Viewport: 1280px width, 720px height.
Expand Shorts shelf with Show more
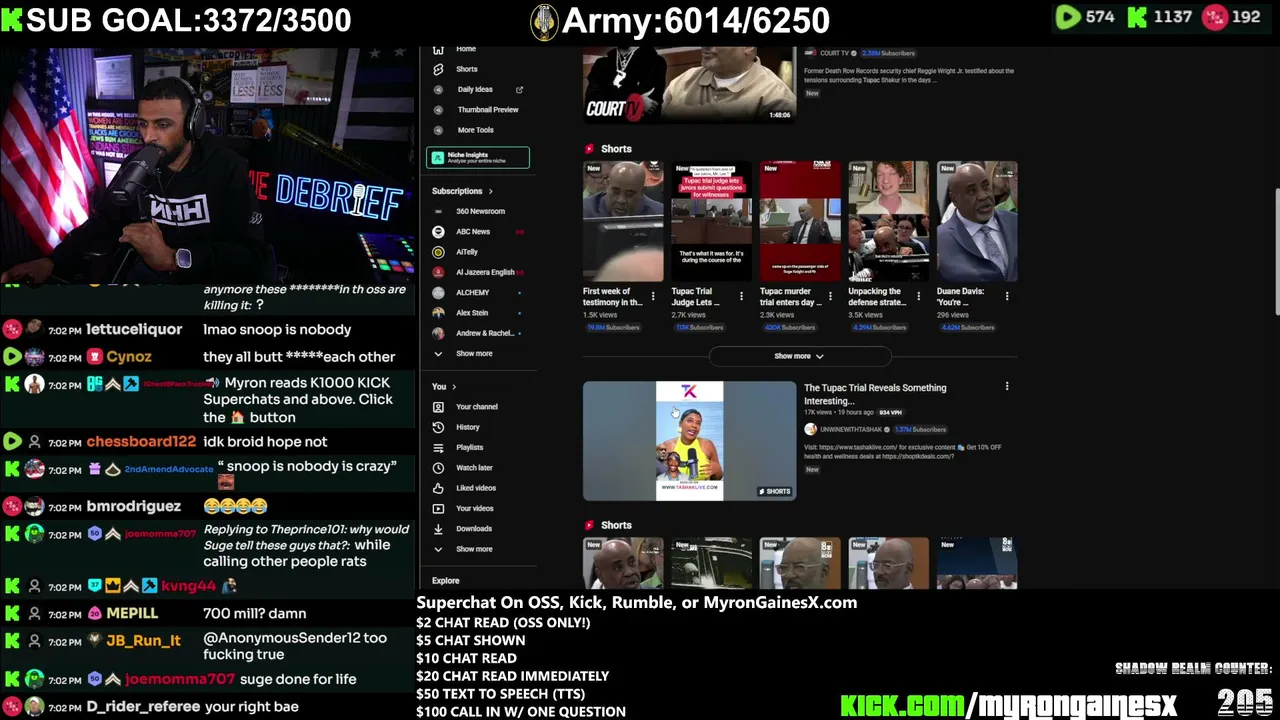pos(799,356)
